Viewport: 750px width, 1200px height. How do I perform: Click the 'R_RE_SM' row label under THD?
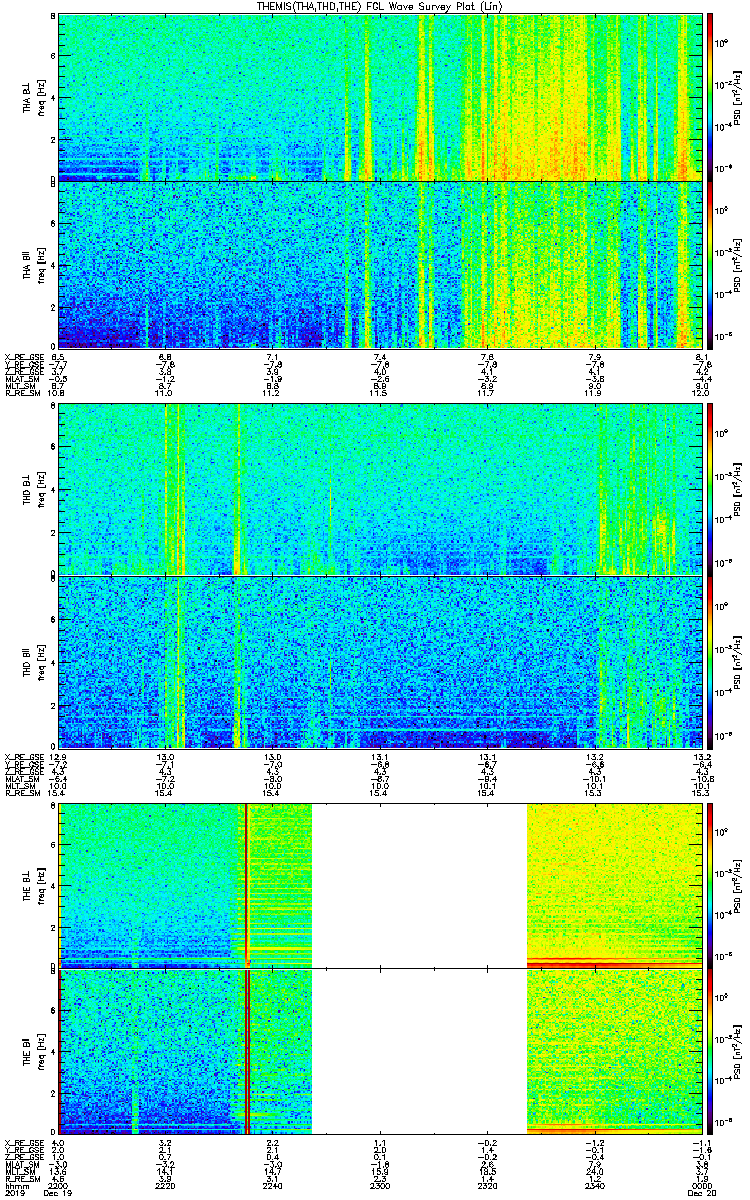tap(21, 794)
